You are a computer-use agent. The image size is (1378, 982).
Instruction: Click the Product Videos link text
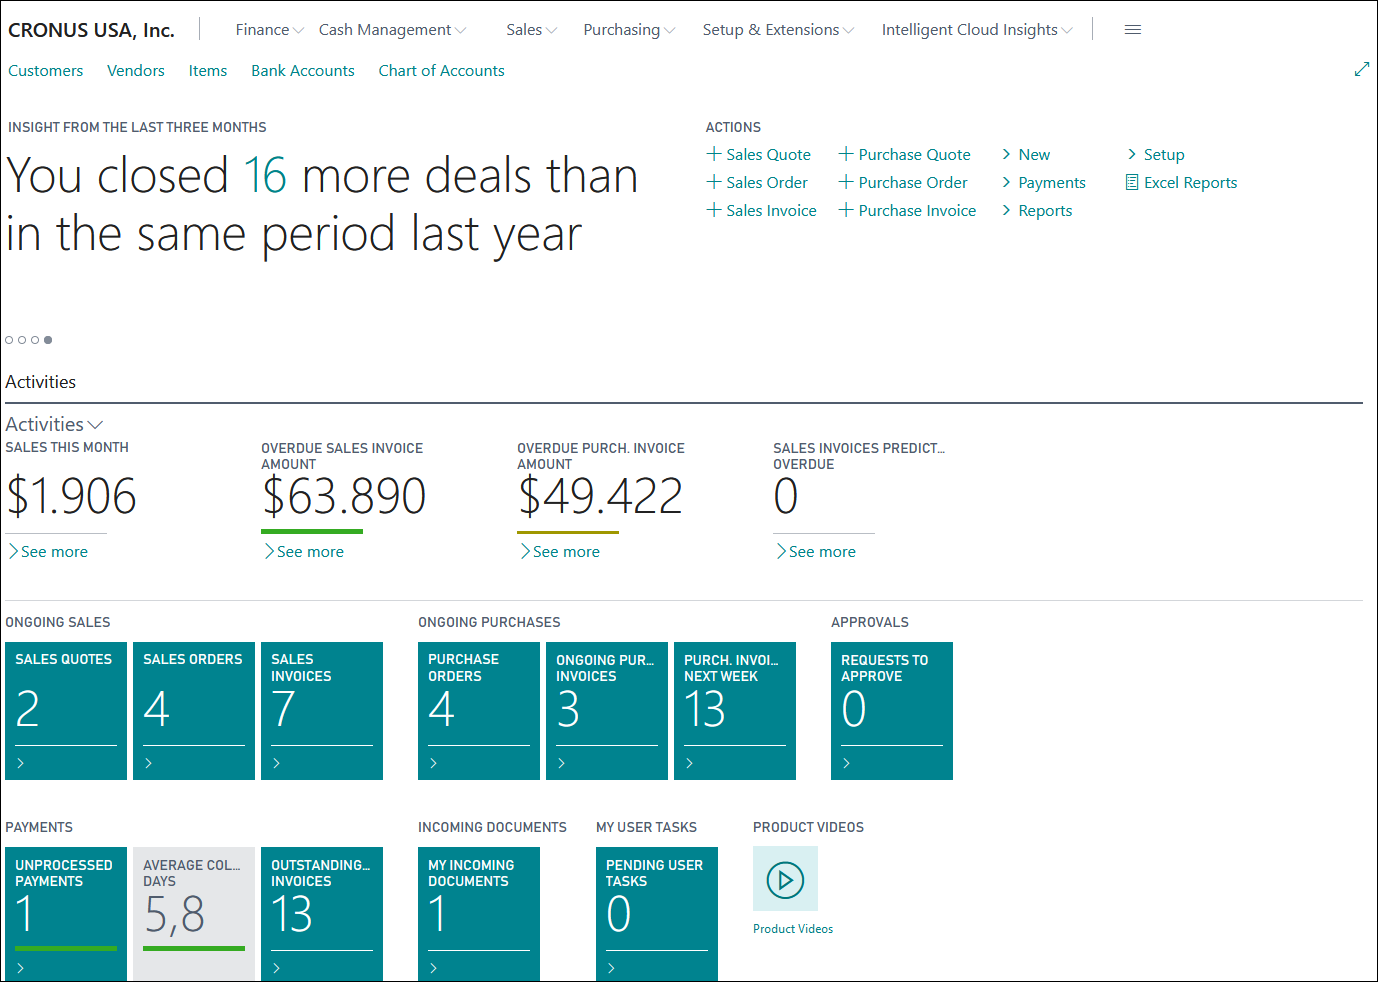(x=793, y=929)
